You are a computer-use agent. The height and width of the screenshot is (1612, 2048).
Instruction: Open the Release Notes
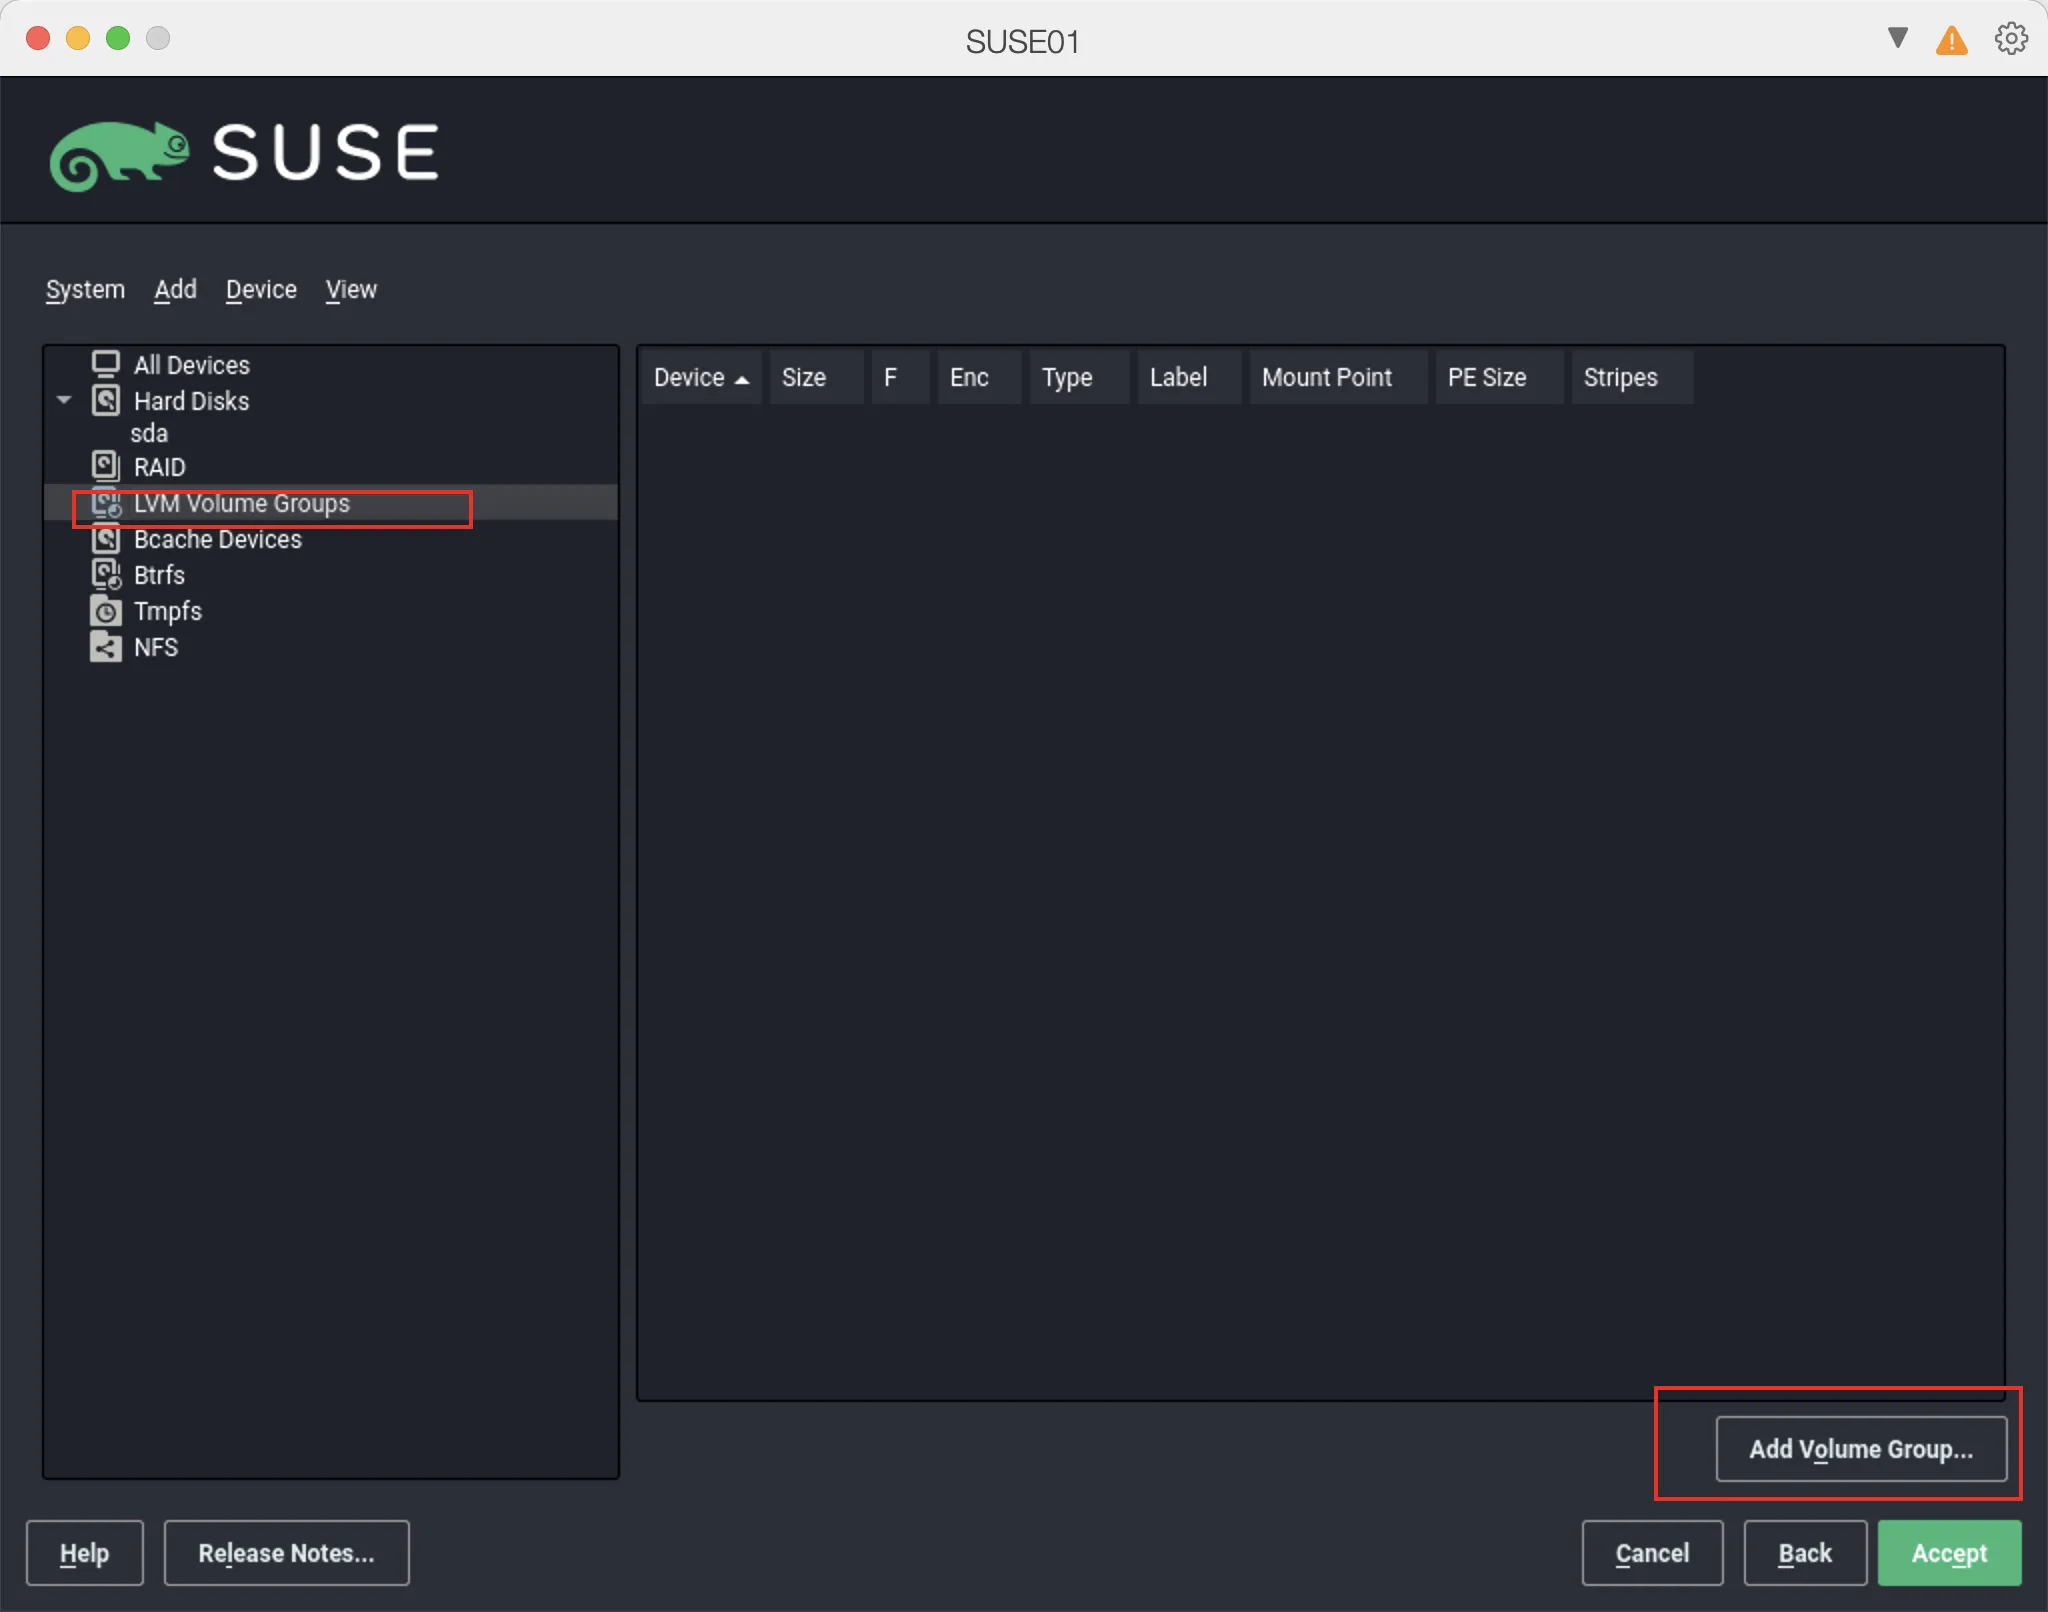coord(286,1553)
